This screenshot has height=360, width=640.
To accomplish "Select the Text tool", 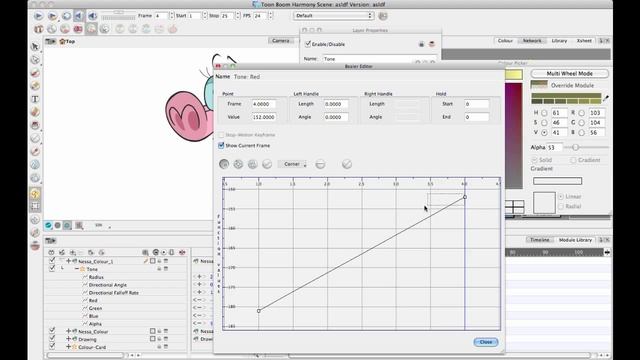I will tap(35, 99).
